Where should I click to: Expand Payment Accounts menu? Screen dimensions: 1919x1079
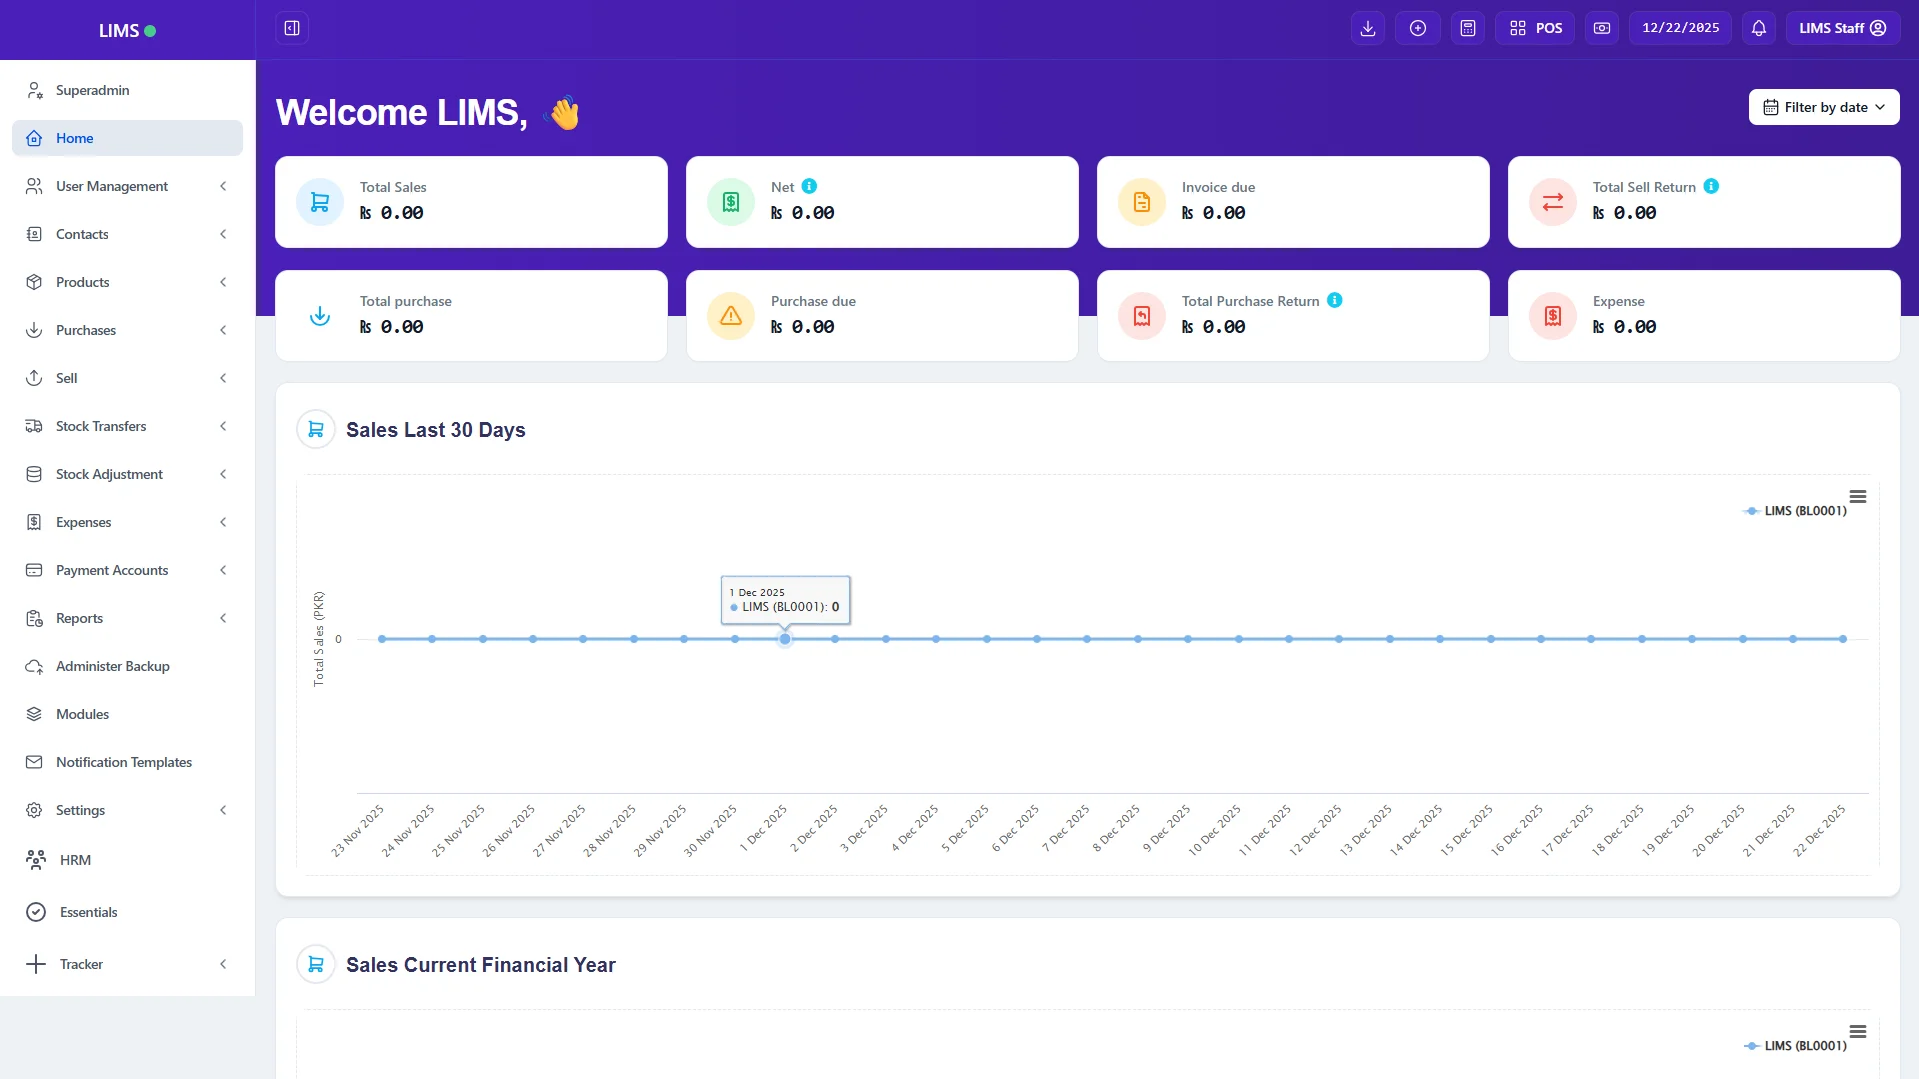click(128, 570)
